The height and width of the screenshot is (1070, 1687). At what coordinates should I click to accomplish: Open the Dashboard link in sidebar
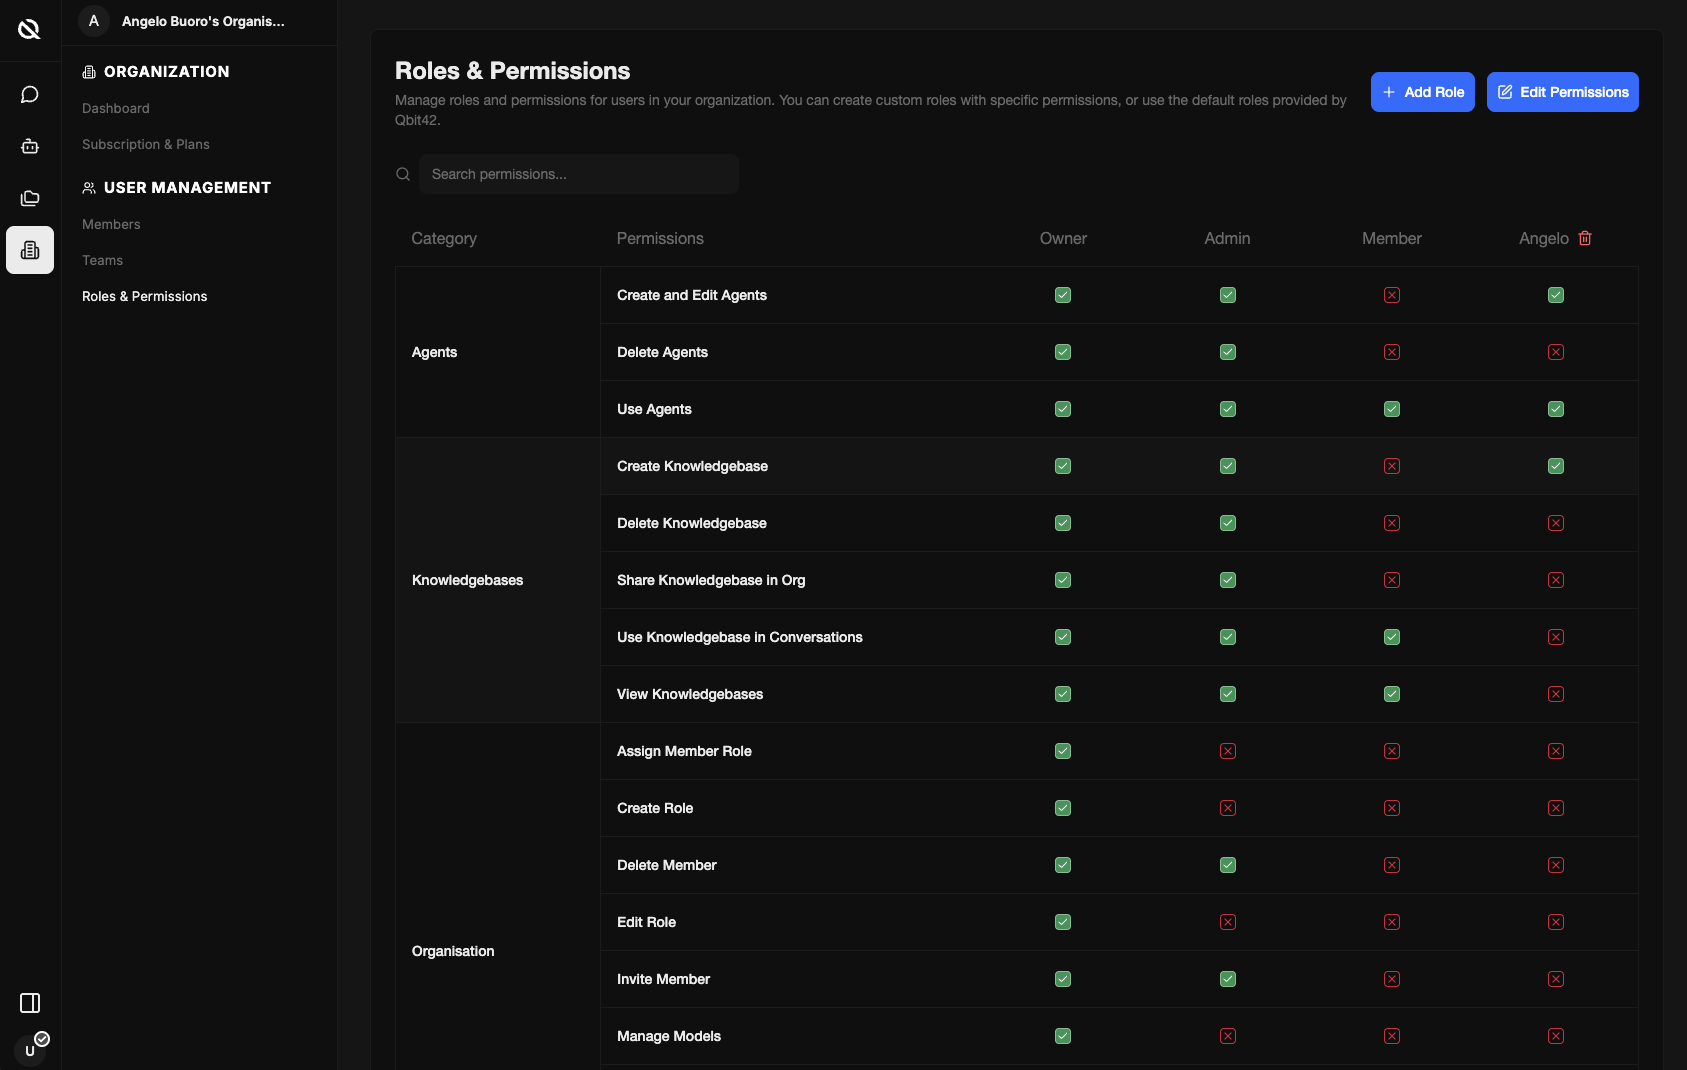[x=116, y=108]
